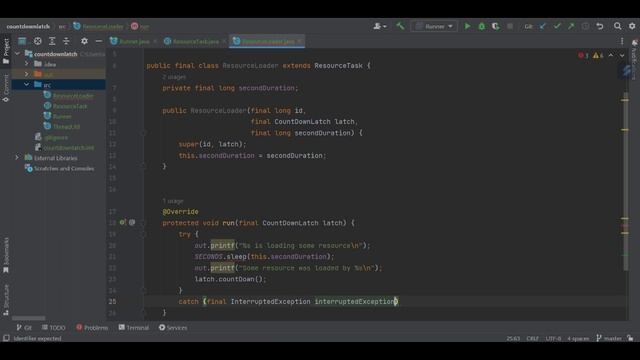Change line separator CRLF in status bar
The height and width of the screenshot is (360, 640).
[x=533, y=338]
